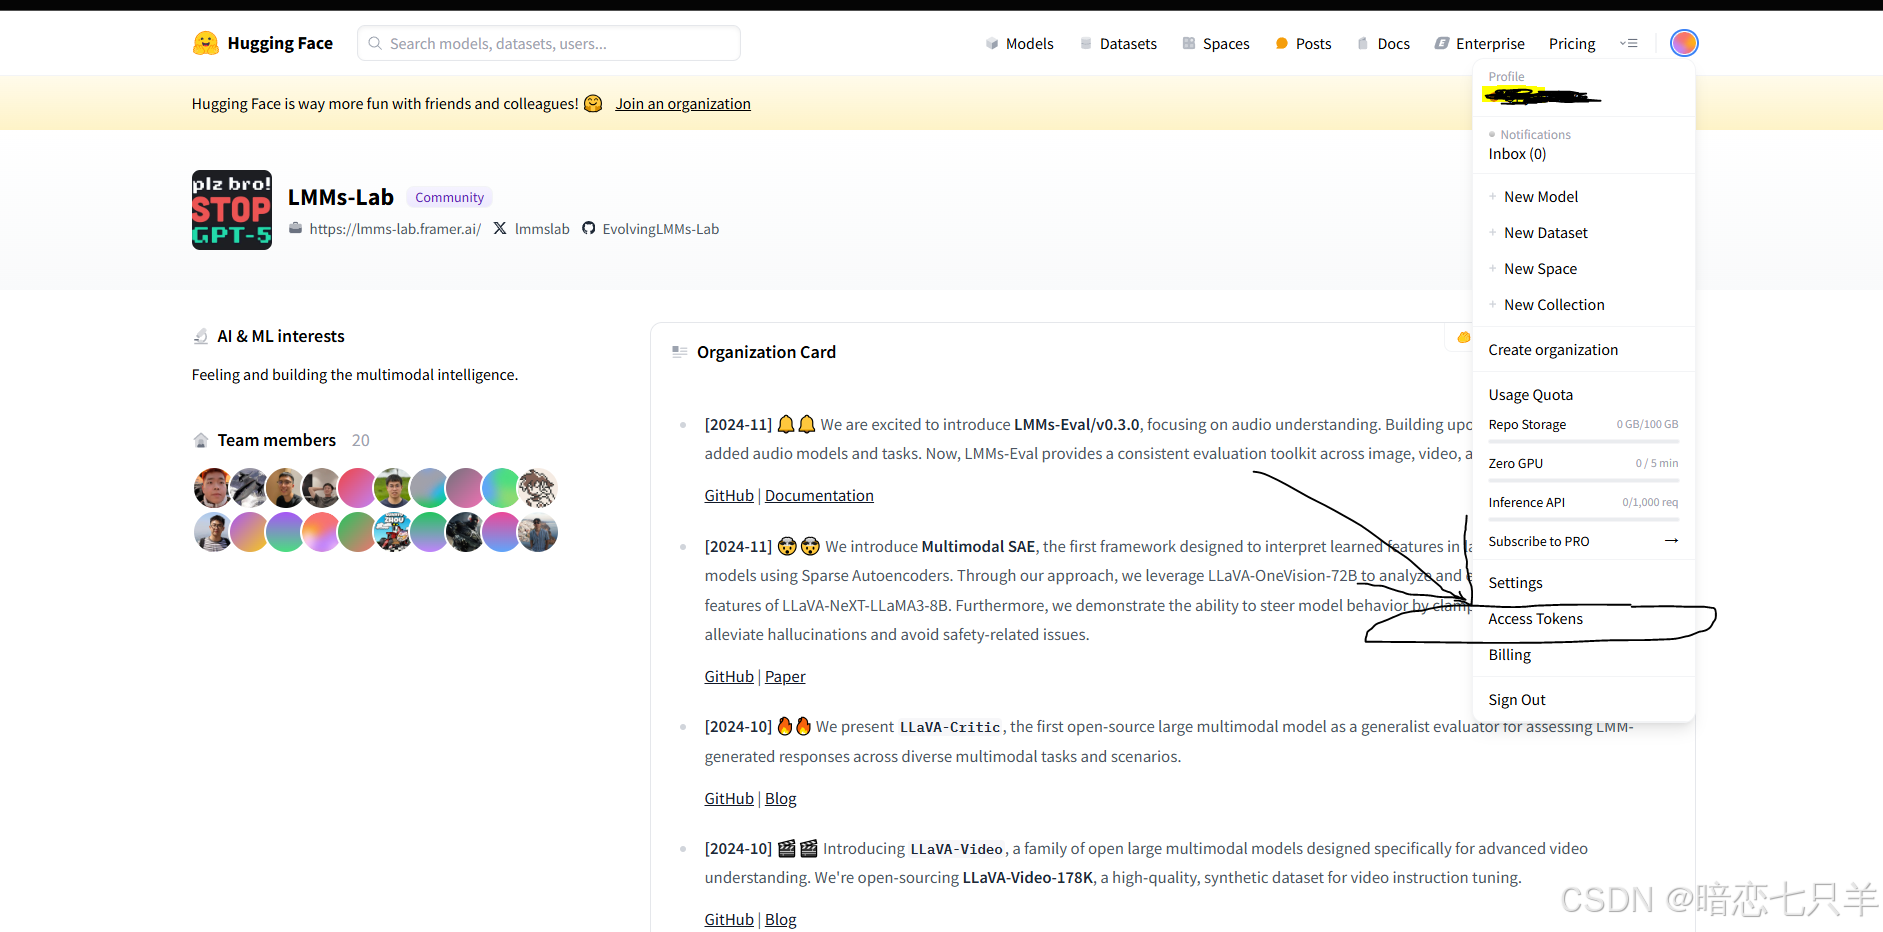Open the Datasets page
The height and width of the screenshot is (932, 1883).
point(1118,44)
